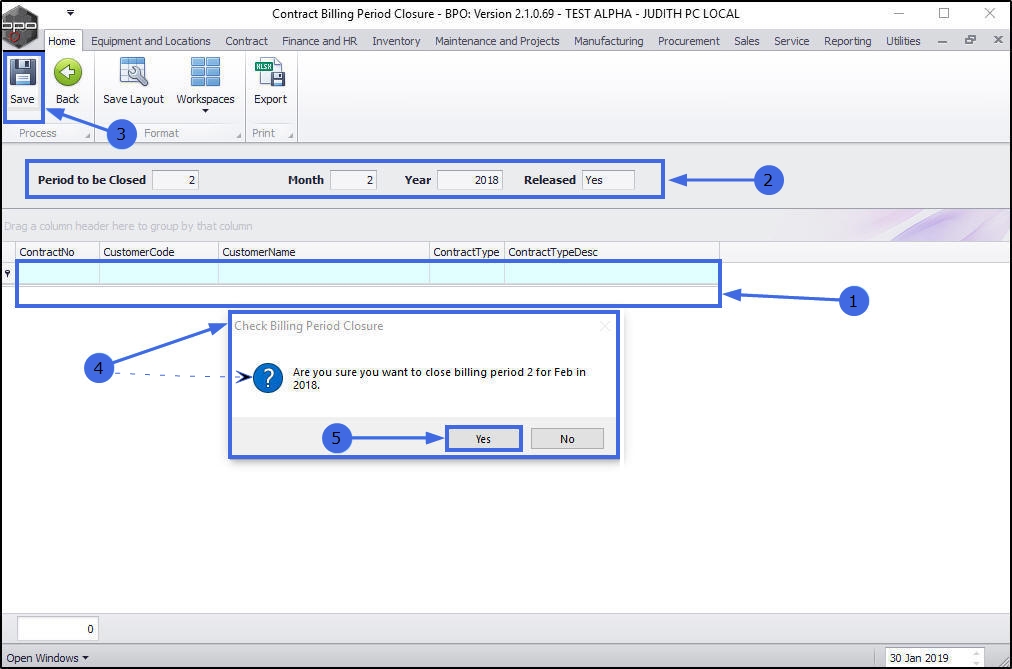1012x669 pixels.
Task: Expand the Print group launcher
Action: pos(290,135)
